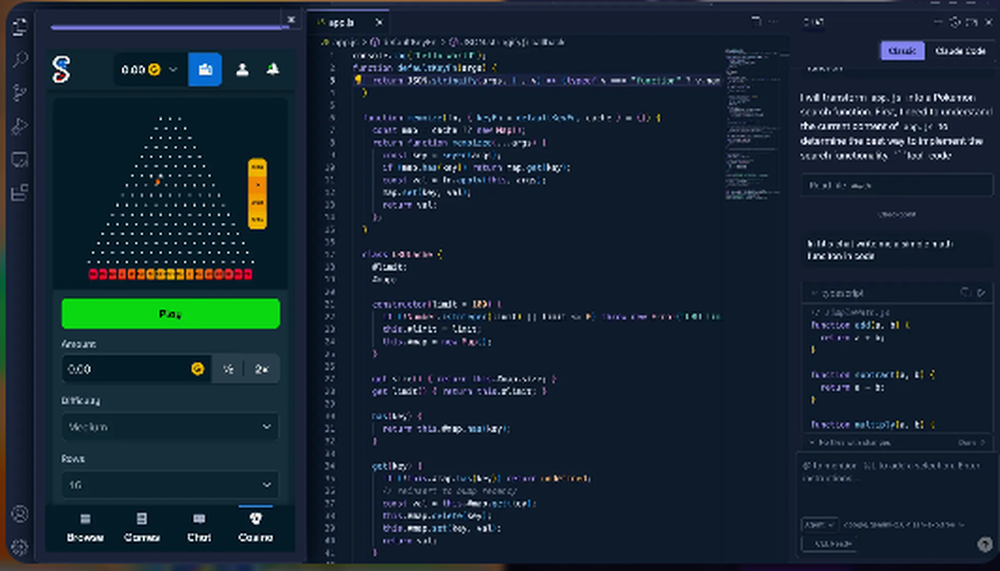Click the split editor icon in the editor toolbar
The height and width of the screenshot is (571, 1000).
pyautogui.click(x=756, y=22)
